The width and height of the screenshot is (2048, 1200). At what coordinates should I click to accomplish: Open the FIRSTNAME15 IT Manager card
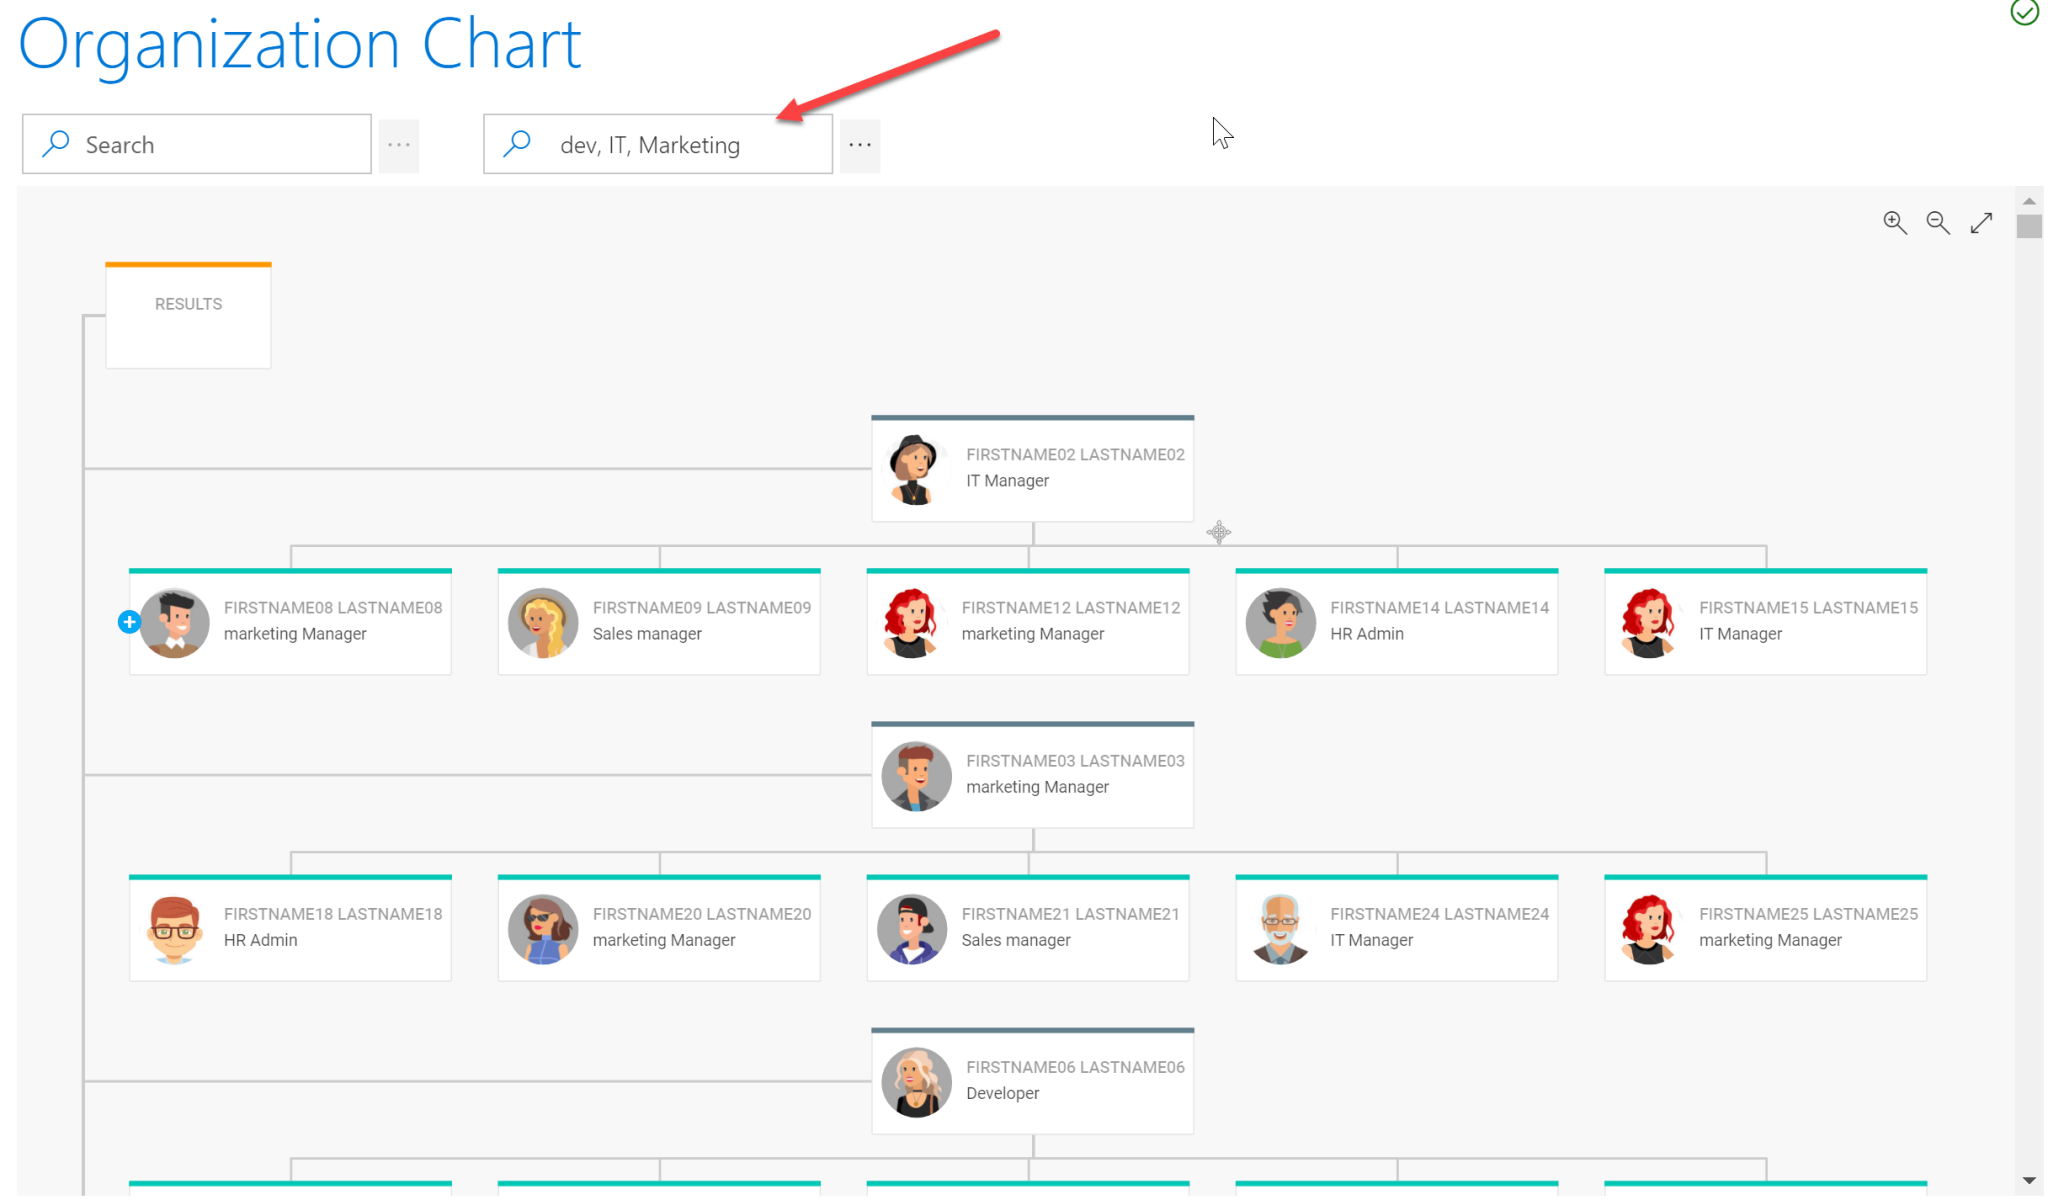(x=1765, y=621)
